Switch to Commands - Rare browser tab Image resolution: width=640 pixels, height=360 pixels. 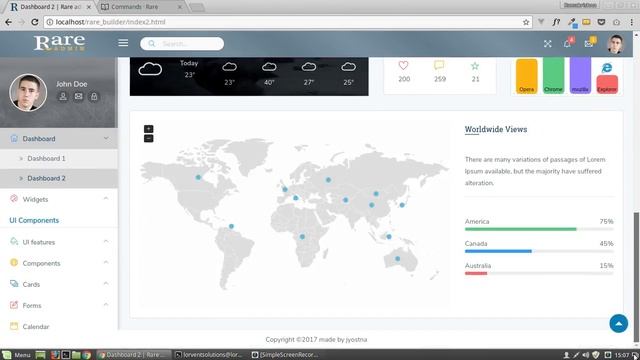141,7
